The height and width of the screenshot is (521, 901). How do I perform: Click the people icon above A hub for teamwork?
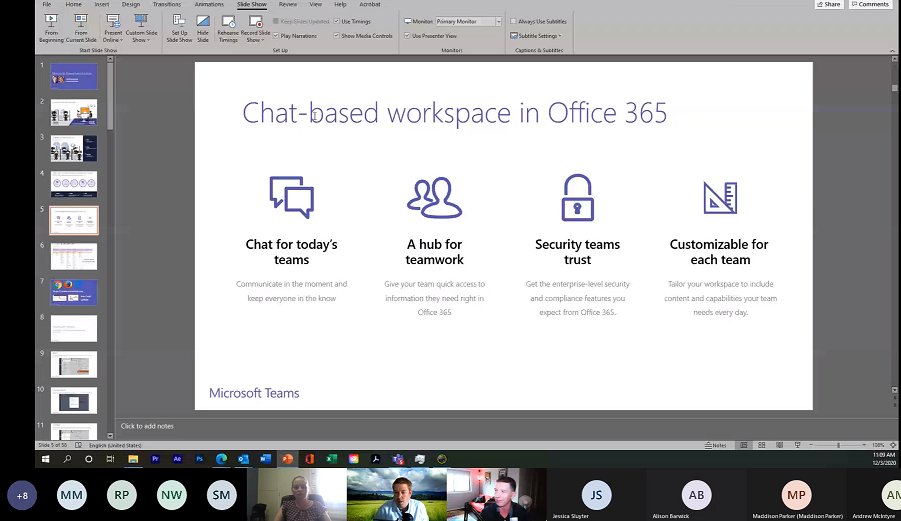pyautogui.click(x=434, y=198)
